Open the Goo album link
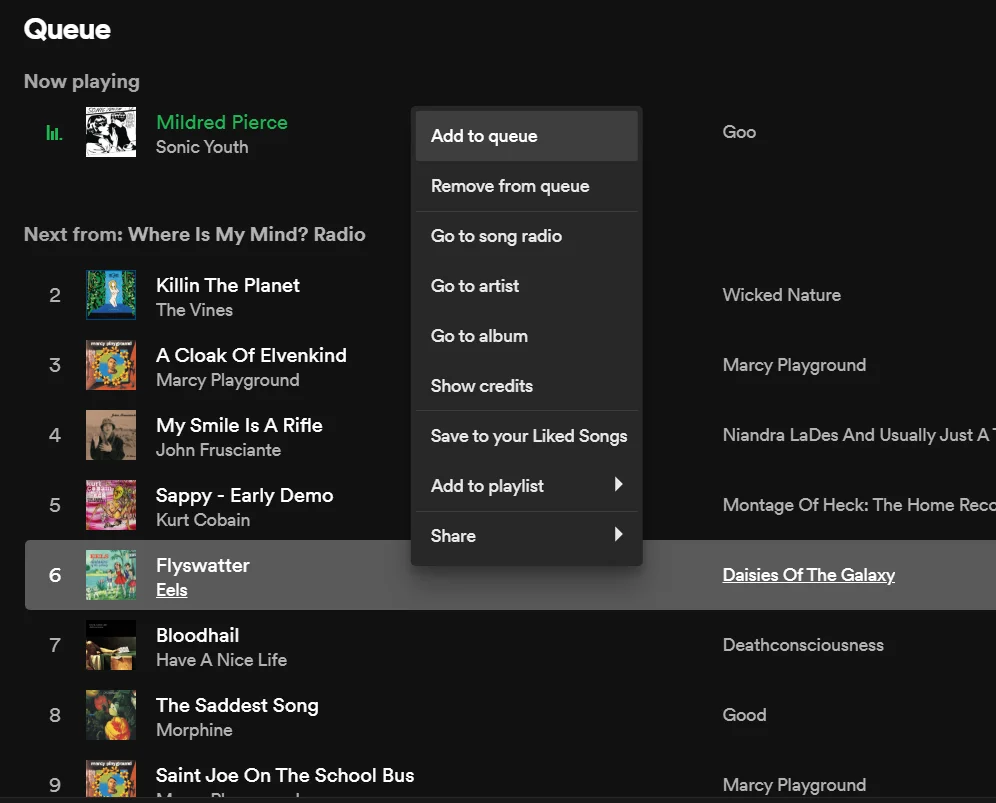The width and height of the screenshot is (996, 803). coord(739,132)
